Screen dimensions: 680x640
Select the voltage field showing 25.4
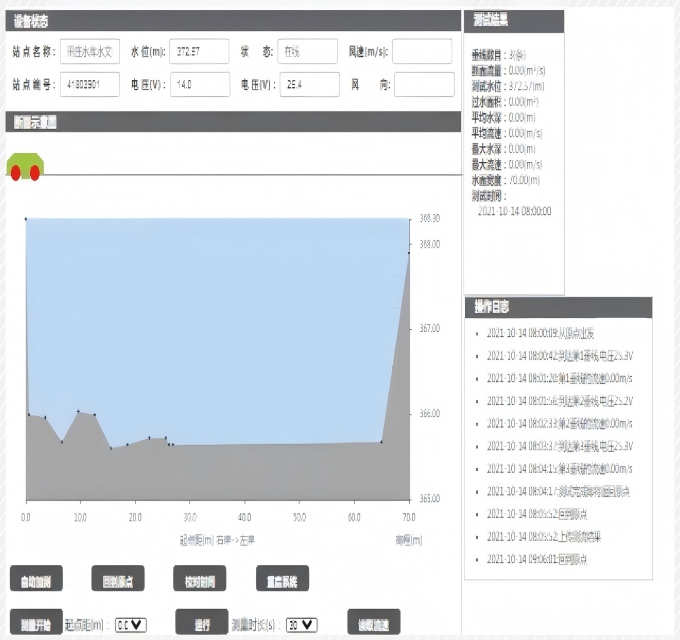308,85
